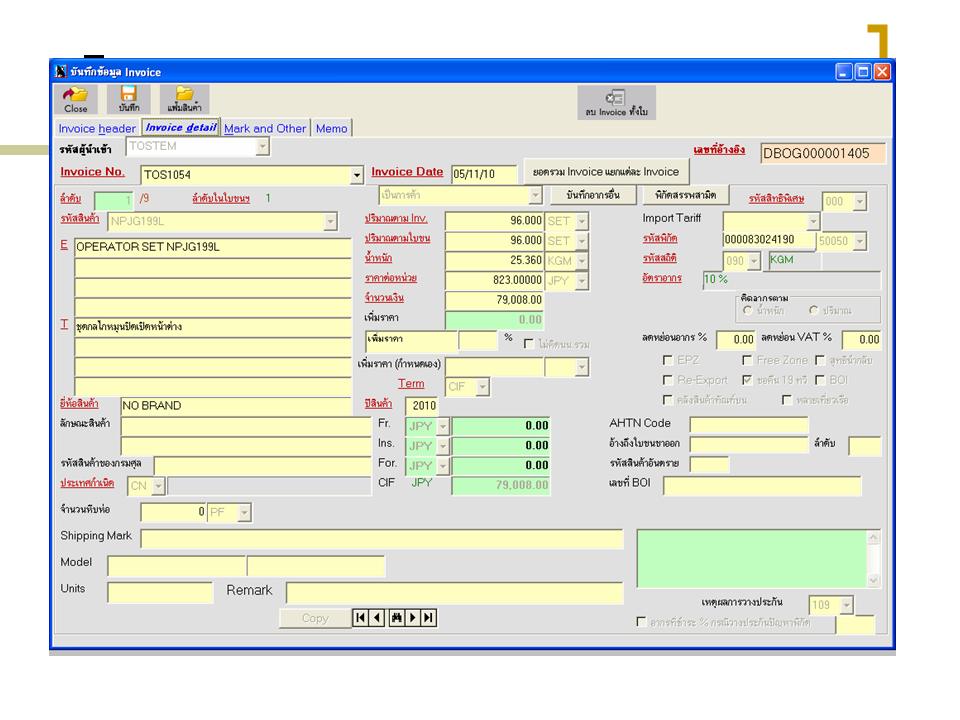The width and height of the screenshot is (960, 720).
Task: Enable the Free Zone checkbox
Action: coord(747,360)
